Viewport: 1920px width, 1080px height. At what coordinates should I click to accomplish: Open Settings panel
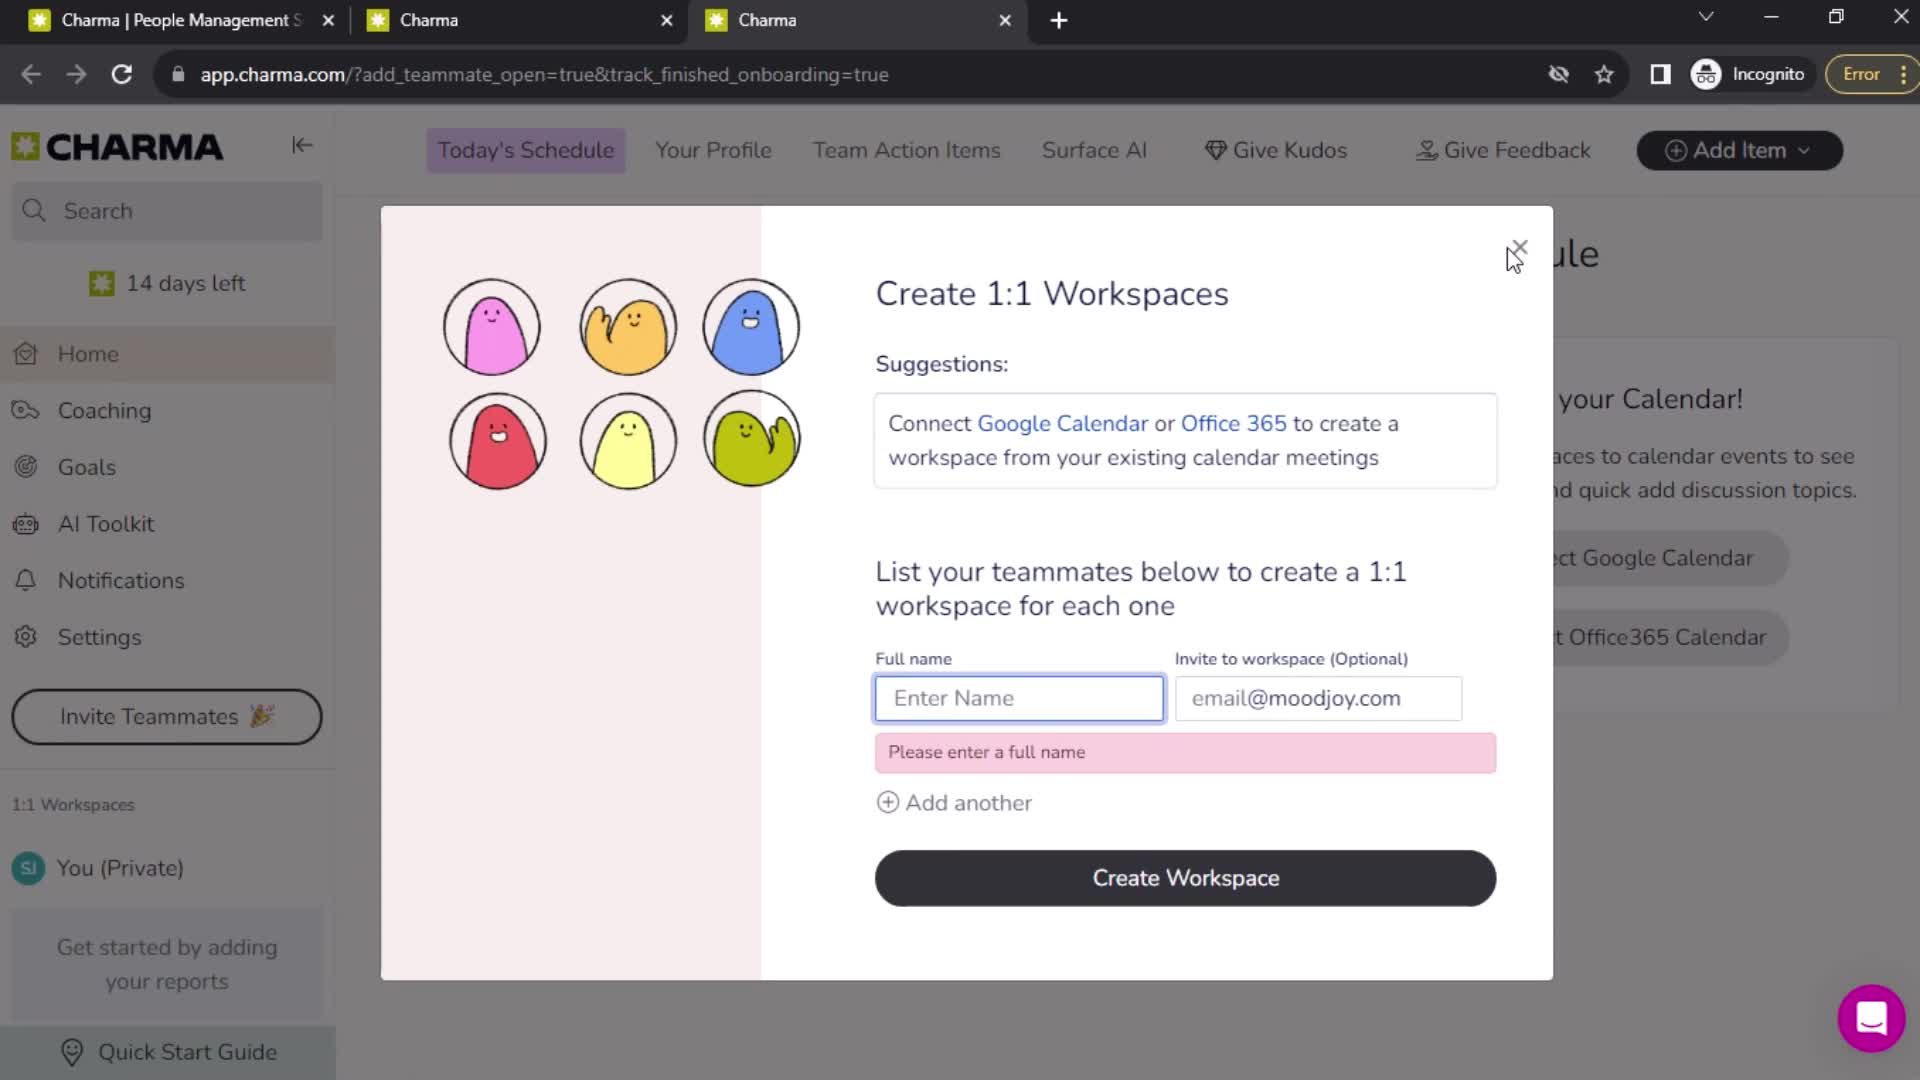[99, 637]
